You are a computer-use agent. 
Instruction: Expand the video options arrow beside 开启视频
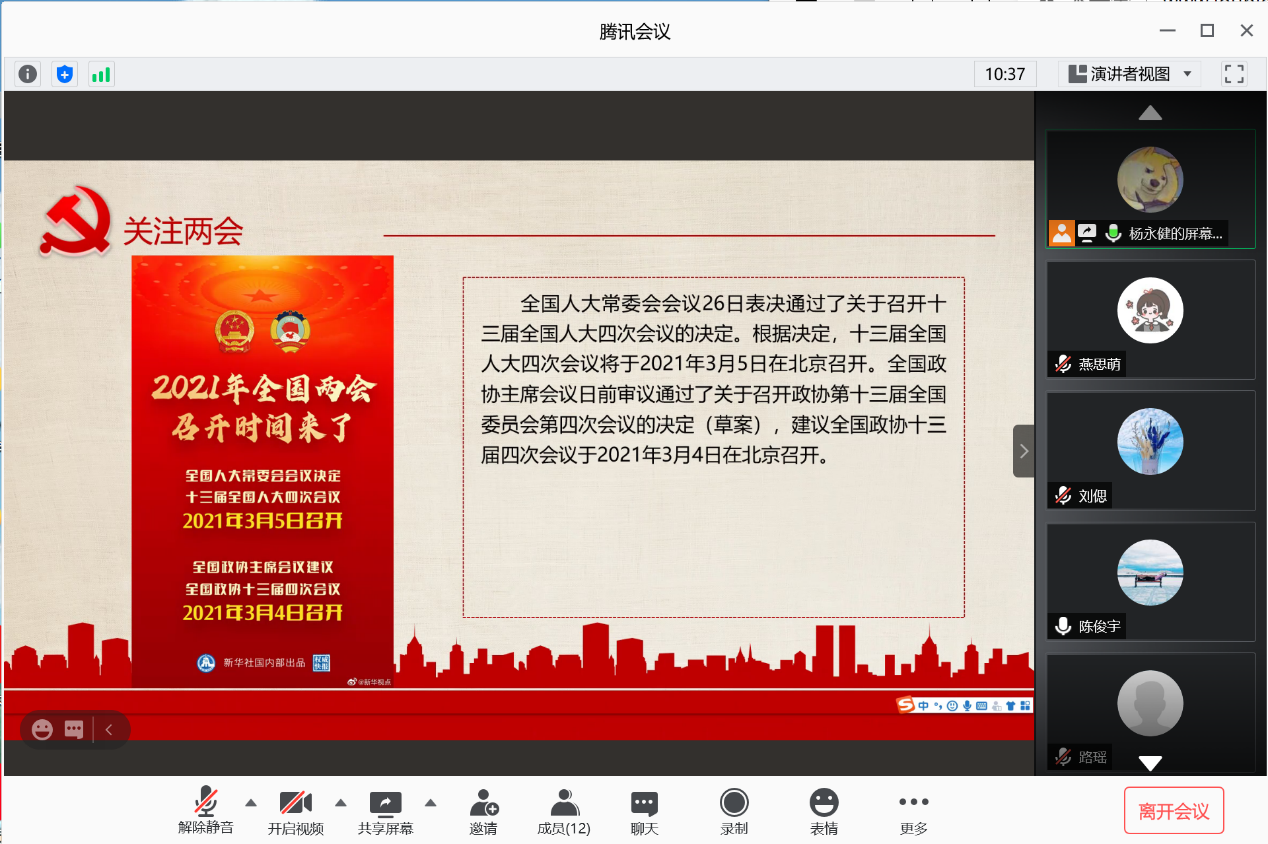(341, 802)
